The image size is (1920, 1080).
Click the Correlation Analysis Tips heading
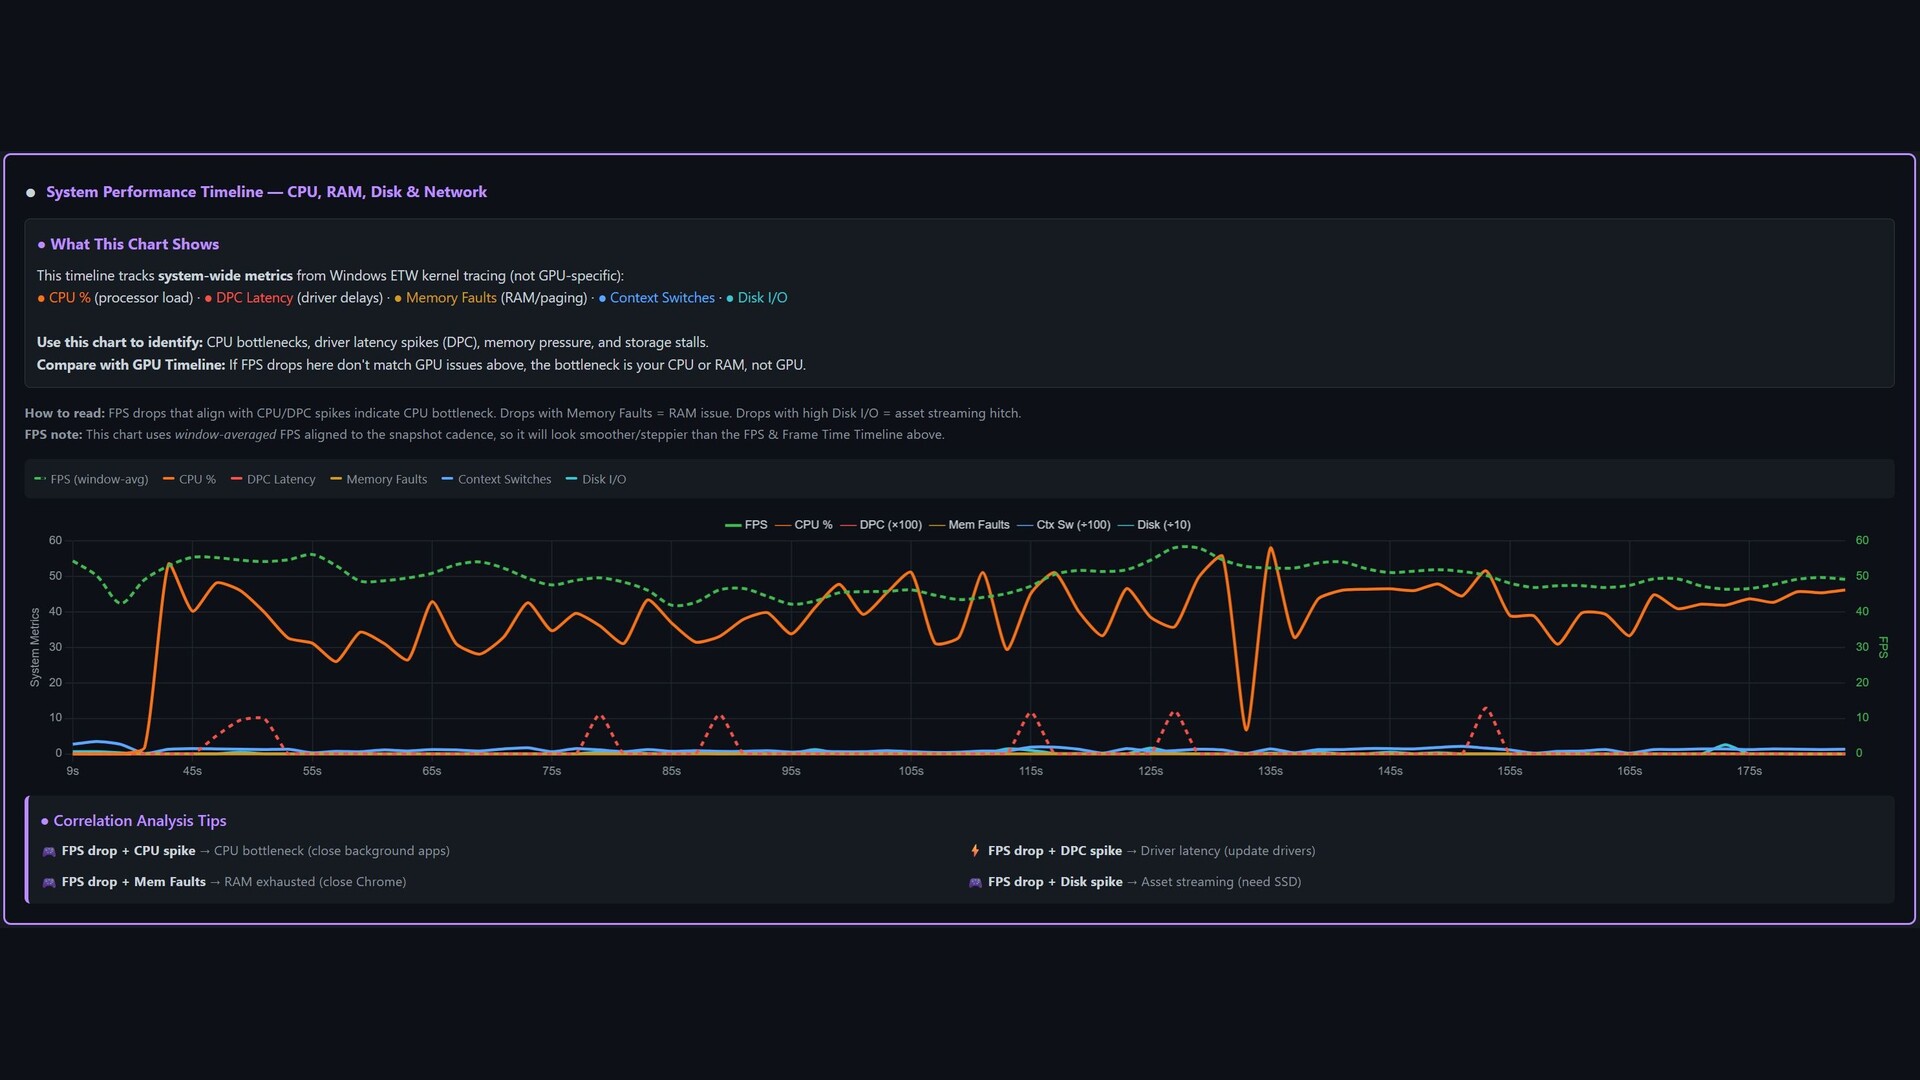[140, 821]
